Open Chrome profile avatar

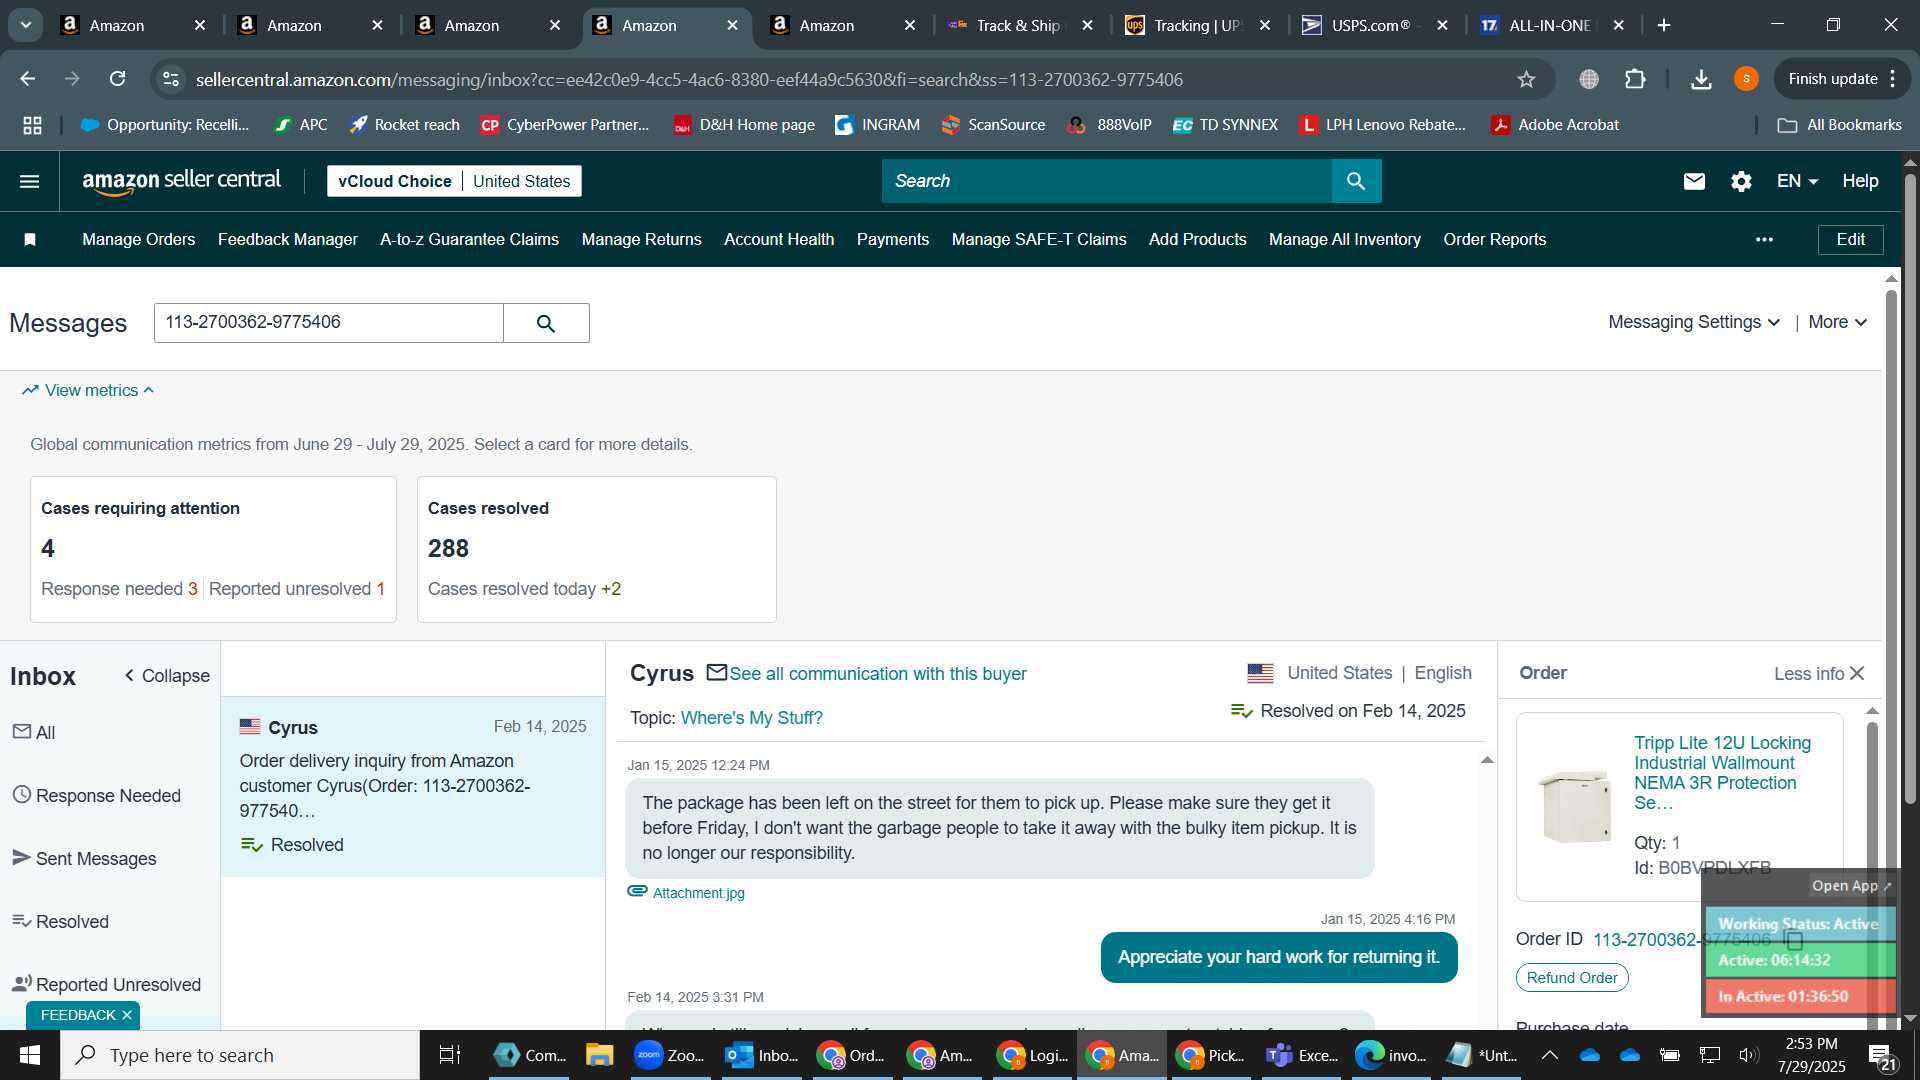pos(1746,79)
